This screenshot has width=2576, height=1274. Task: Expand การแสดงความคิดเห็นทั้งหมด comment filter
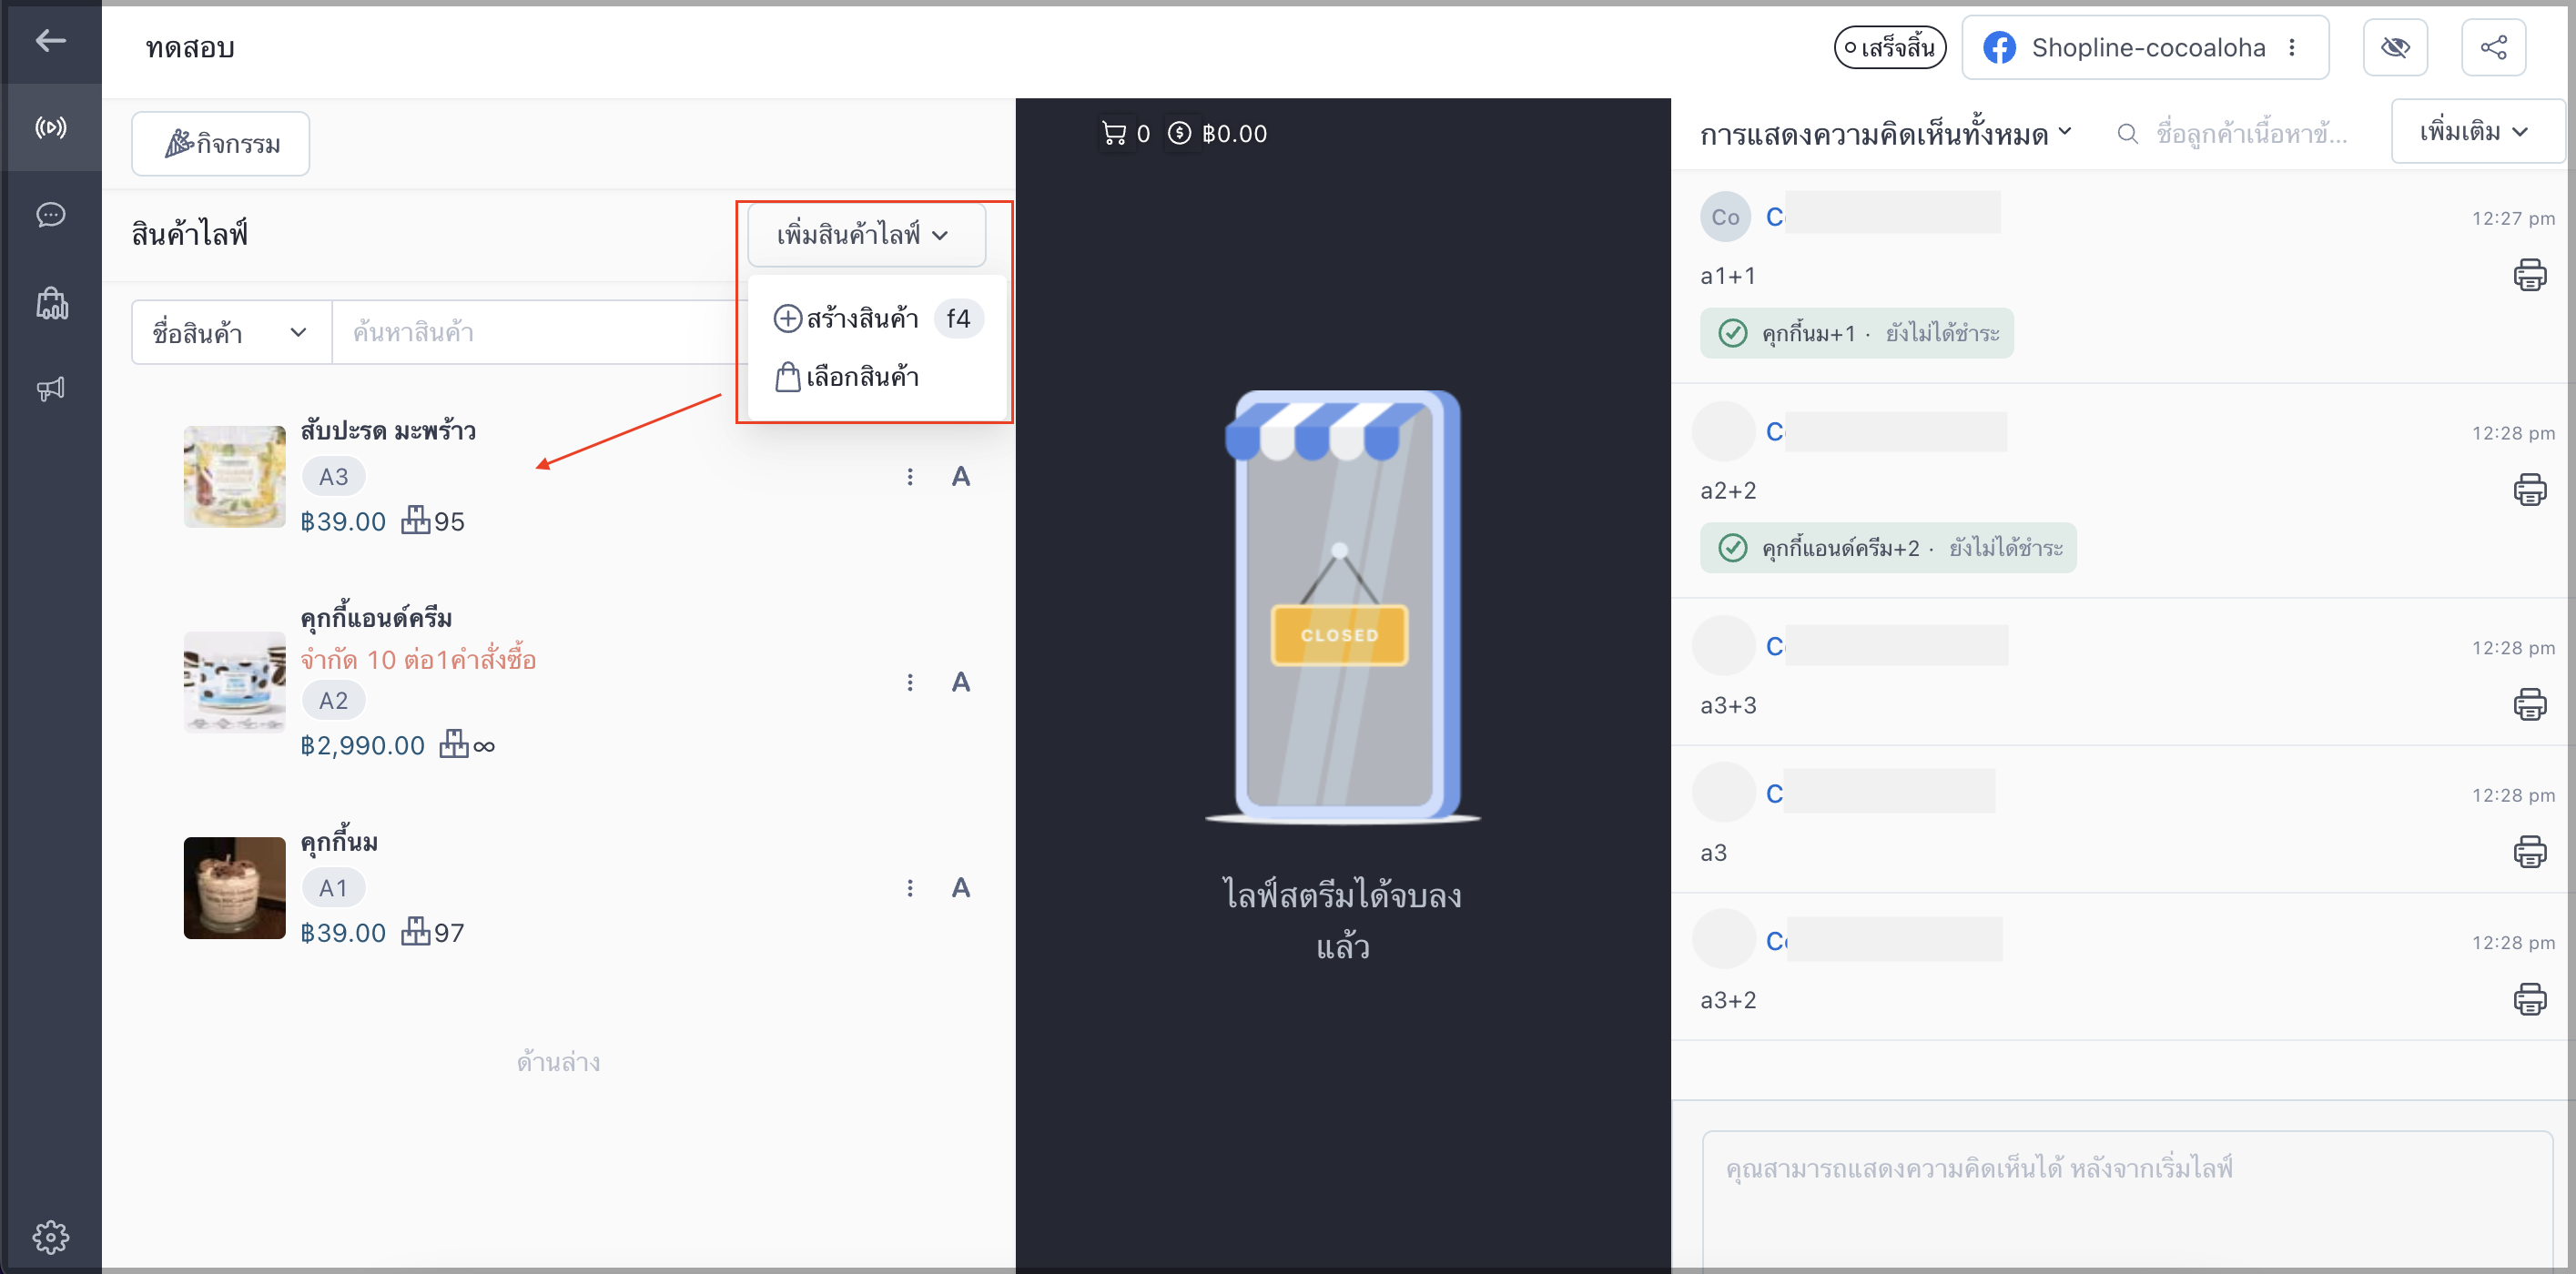[1886, 133]
